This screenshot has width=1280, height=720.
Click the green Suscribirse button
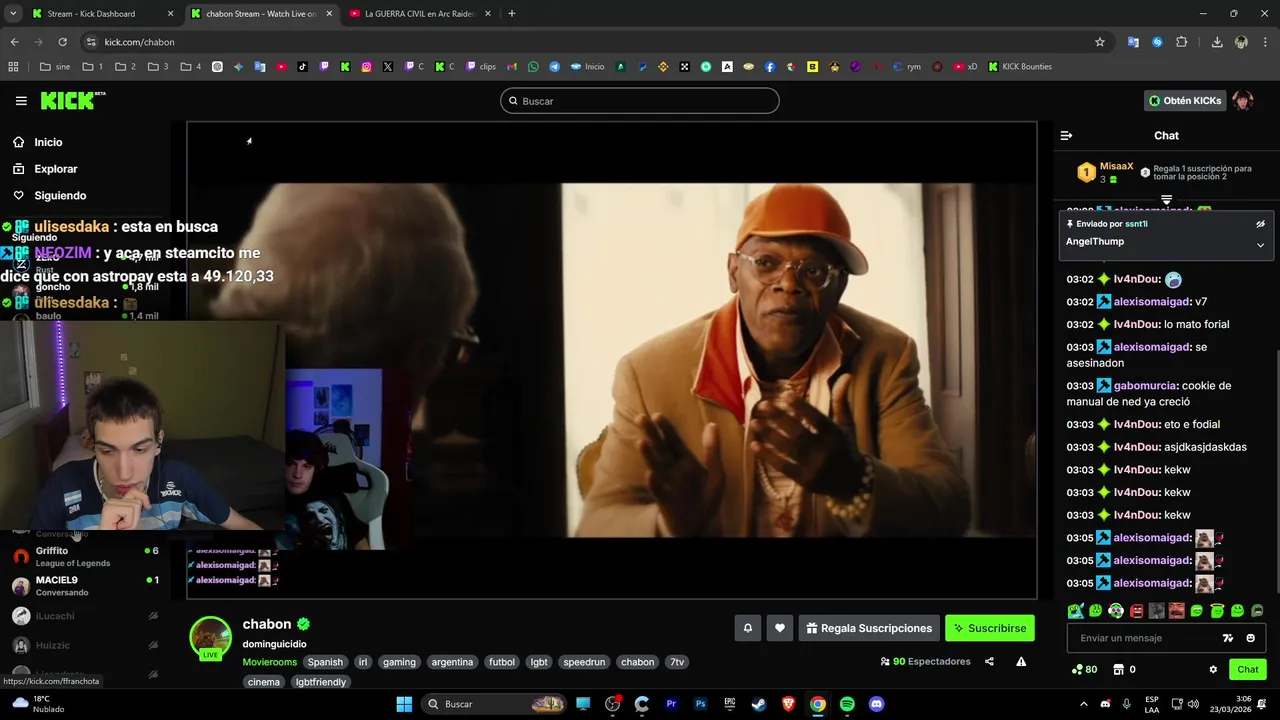click(990, 628)
